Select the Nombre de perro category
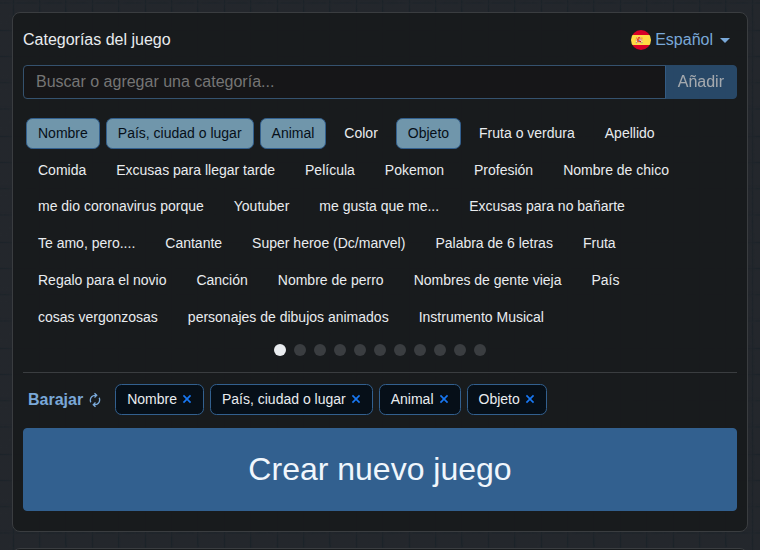 331,280
